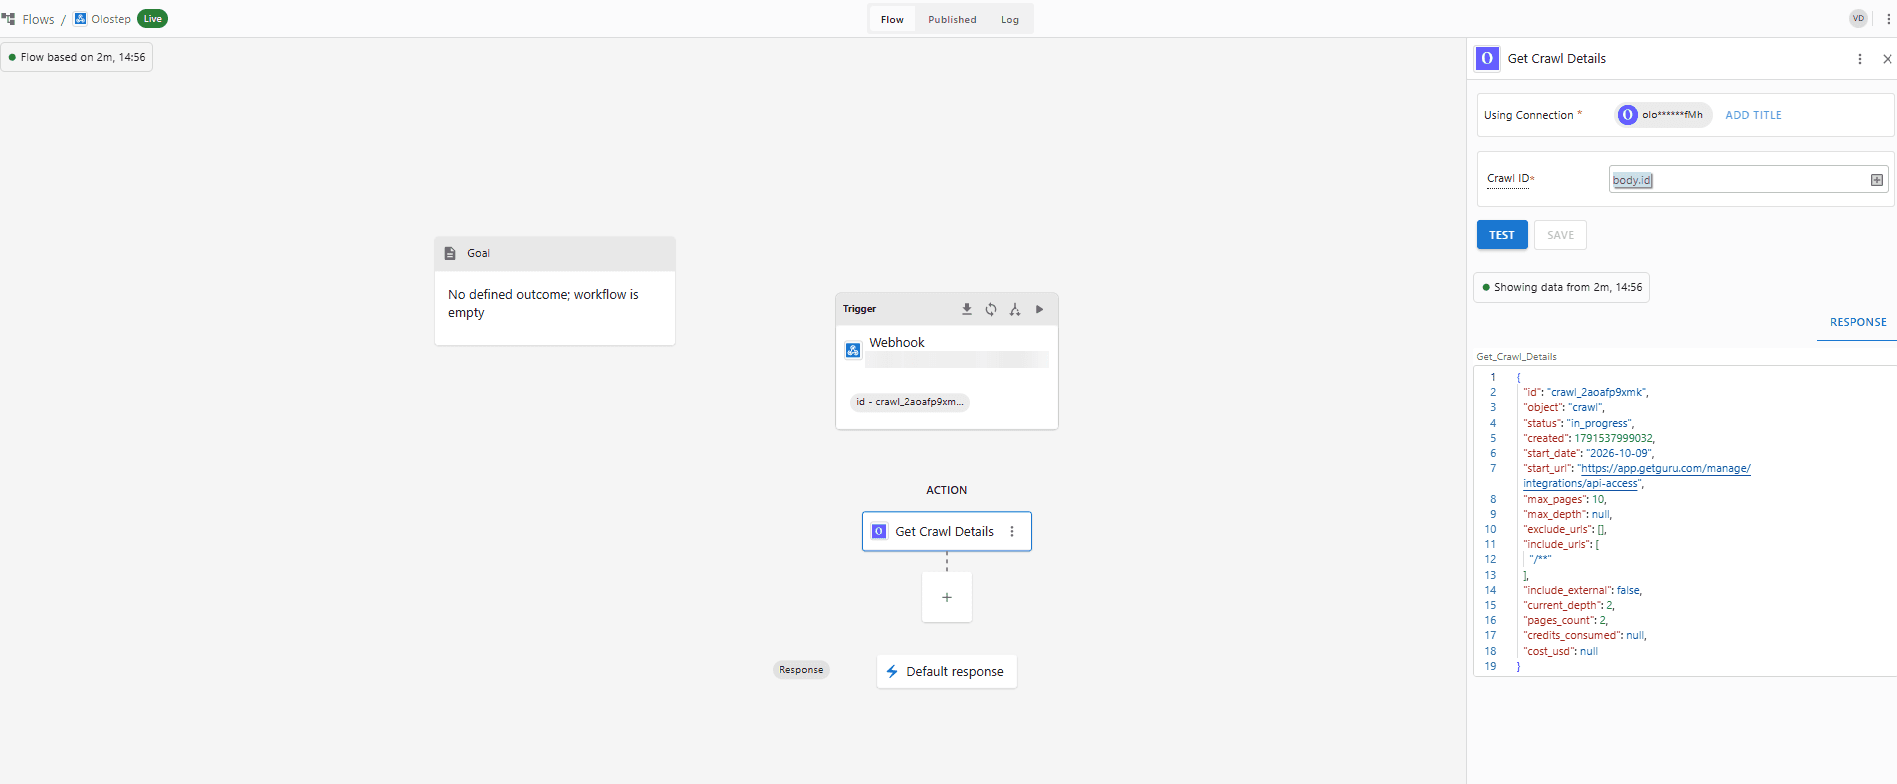Click the Olostep flow icon in breadcrumb
Viewport: 1897px width, 784px height.
(x=80, y=19)
